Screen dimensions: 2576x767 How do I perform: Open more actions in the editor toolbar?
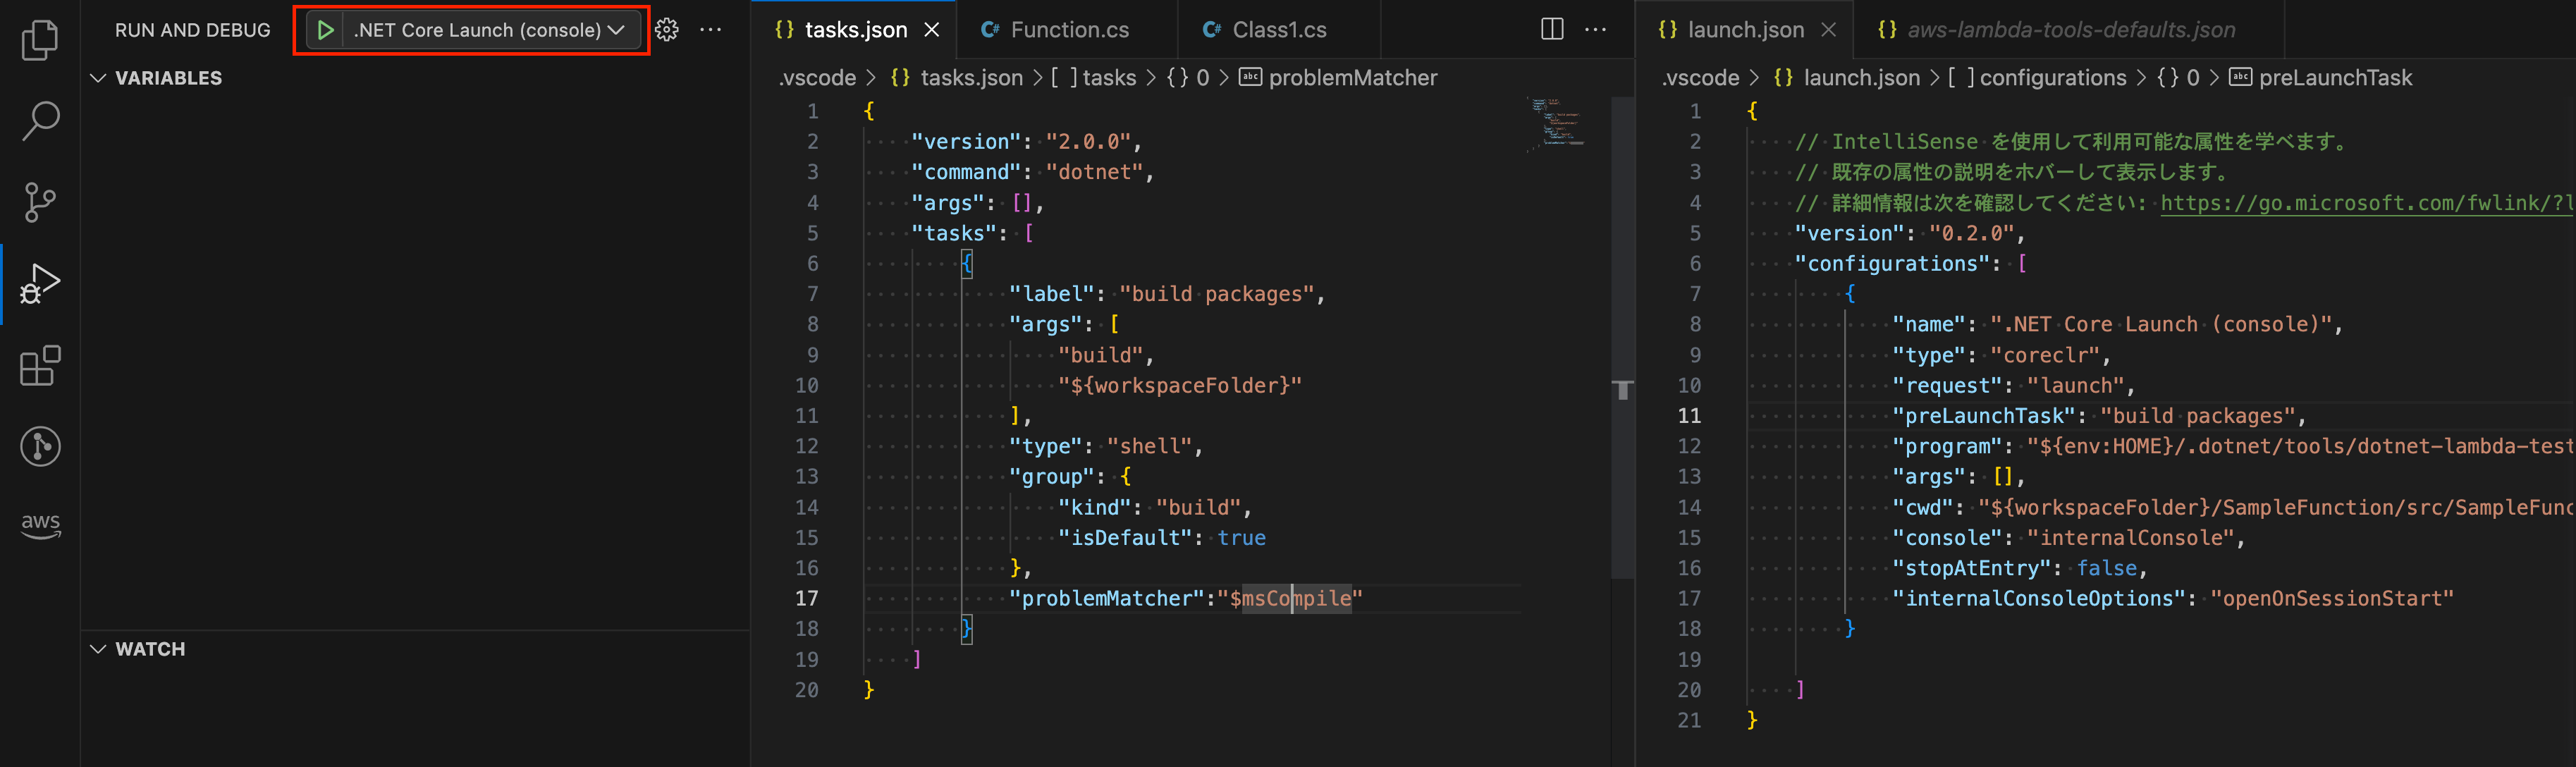click(x=1595, y=29)
